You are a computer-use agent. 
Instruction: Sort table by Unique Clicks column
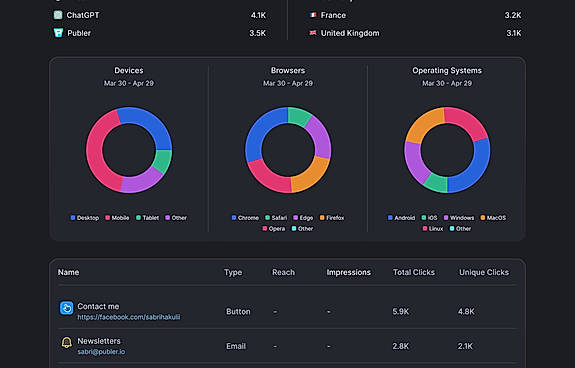[484, 272]
